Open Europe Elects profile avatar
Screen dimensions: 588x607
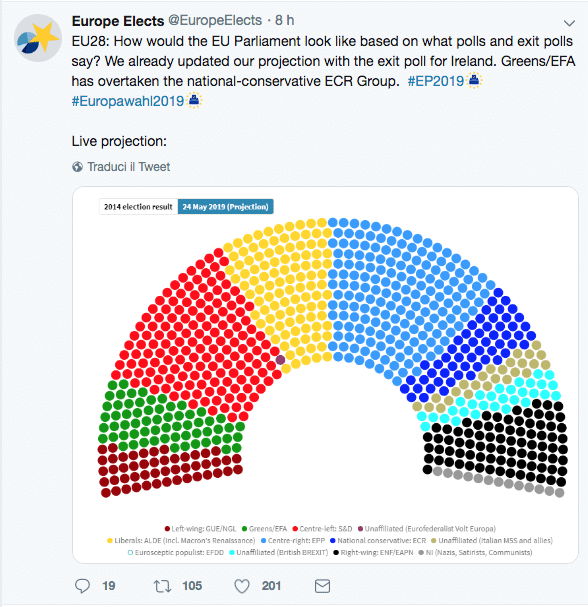click(38, 38)
